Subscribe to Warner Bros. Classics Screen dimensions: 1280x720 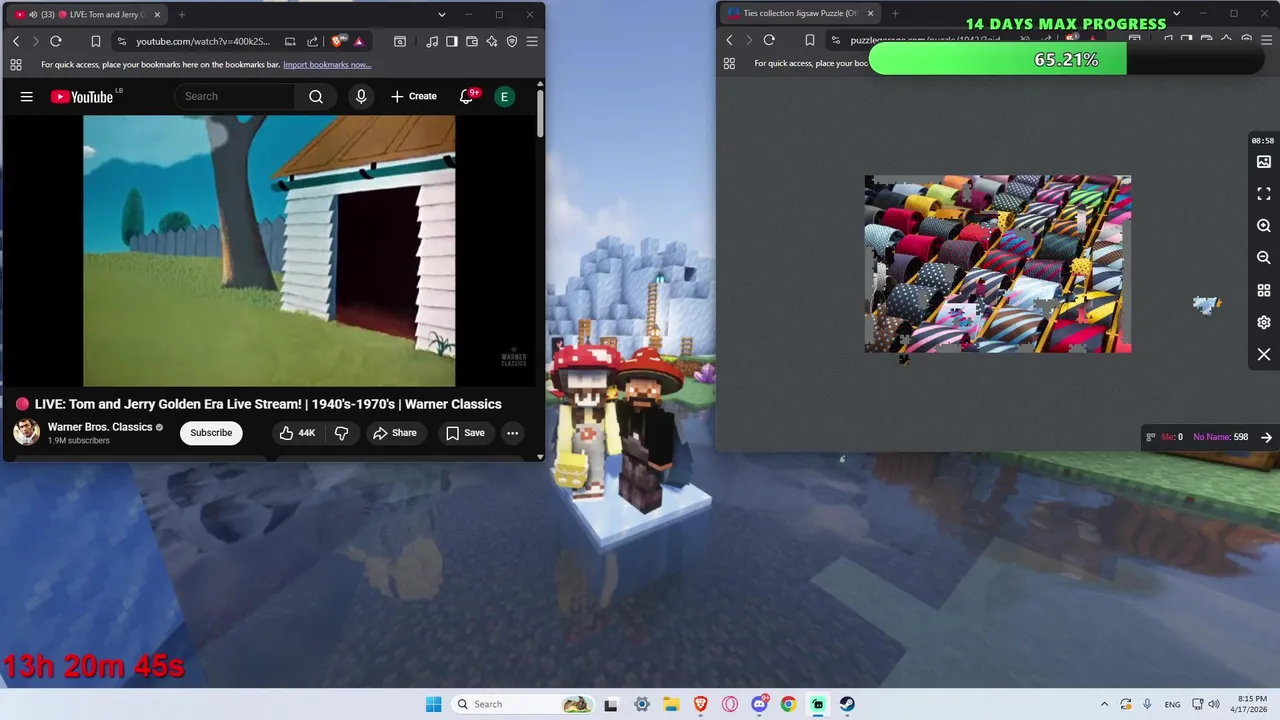(211, 433)
